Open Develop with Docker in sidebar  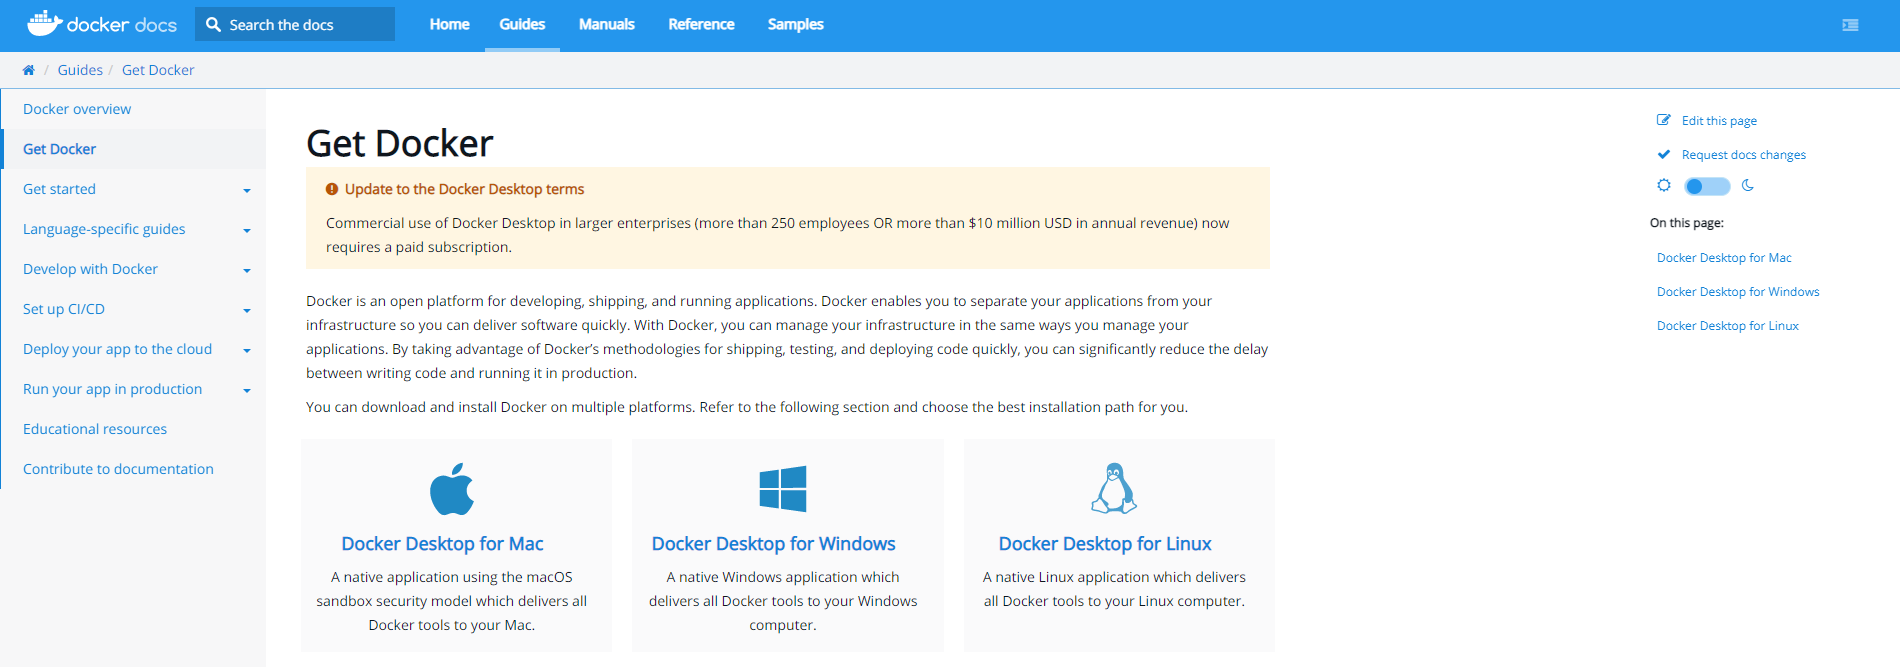click(x=90, y=269)
